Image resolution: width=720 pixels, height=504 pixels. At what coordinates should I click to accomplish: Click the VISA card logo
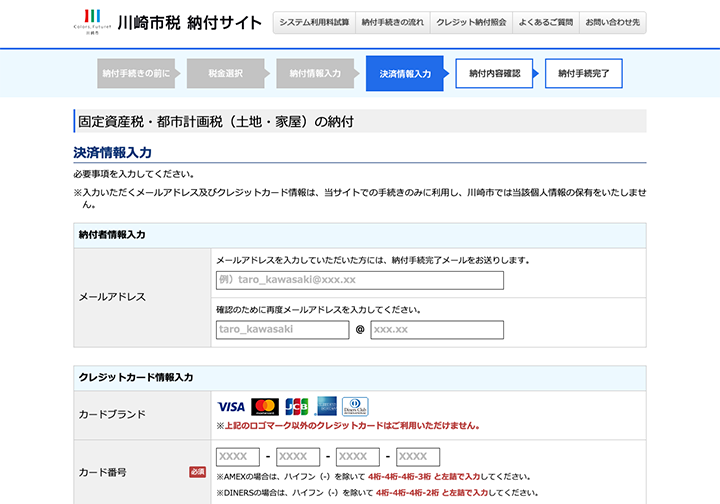coord(231,407)
